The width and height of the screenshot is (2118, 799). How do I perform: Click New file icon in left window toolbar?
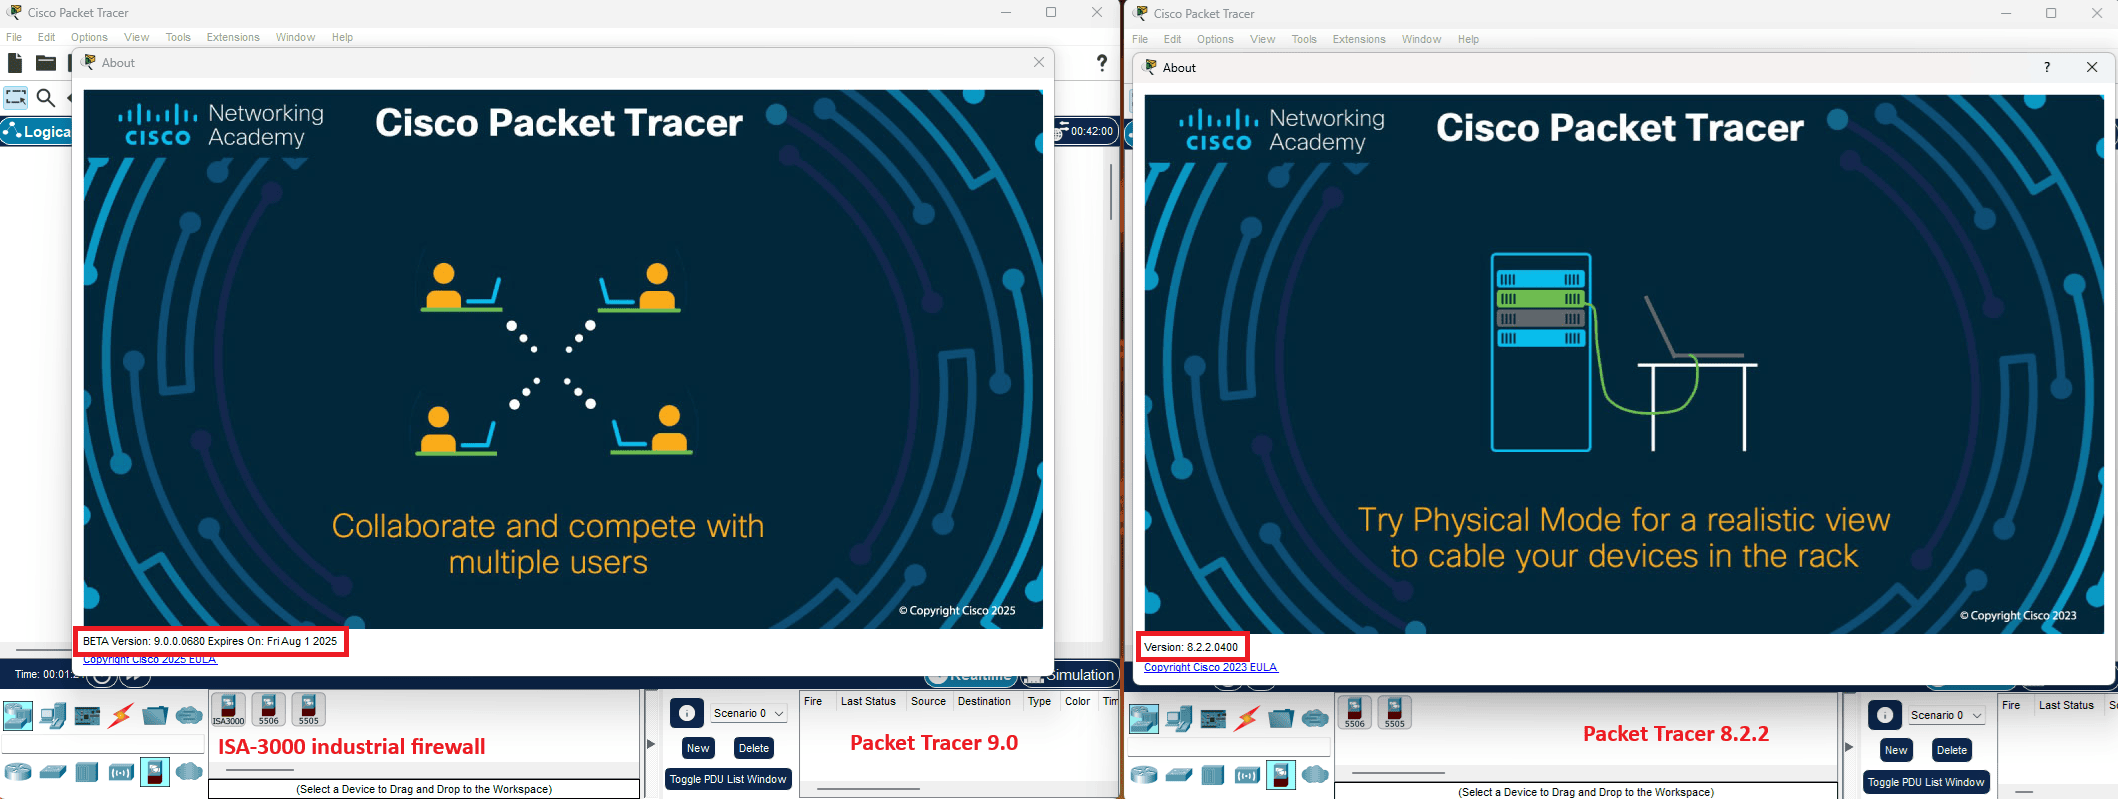(14, 63)
